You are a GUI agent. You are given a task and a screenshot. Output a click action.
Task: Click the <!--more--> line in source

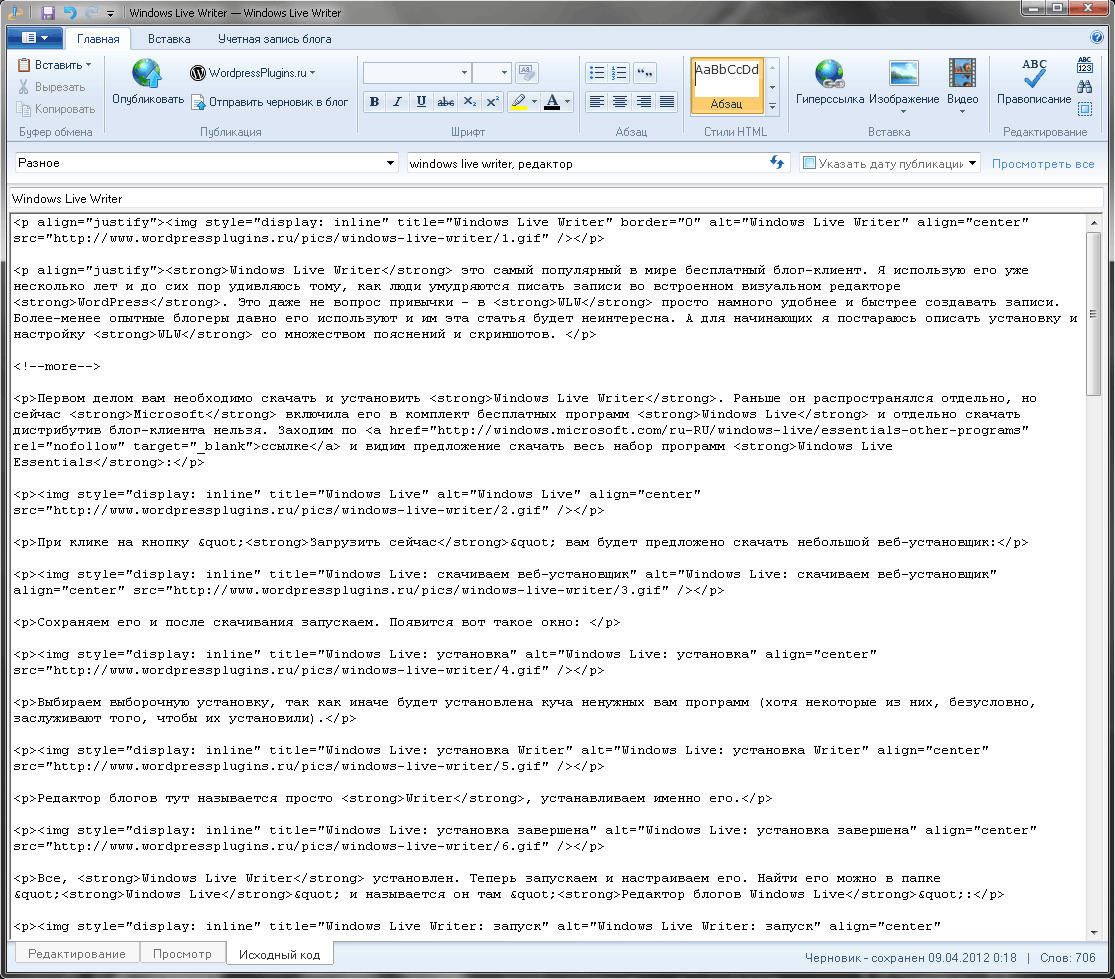coord(57,366)
